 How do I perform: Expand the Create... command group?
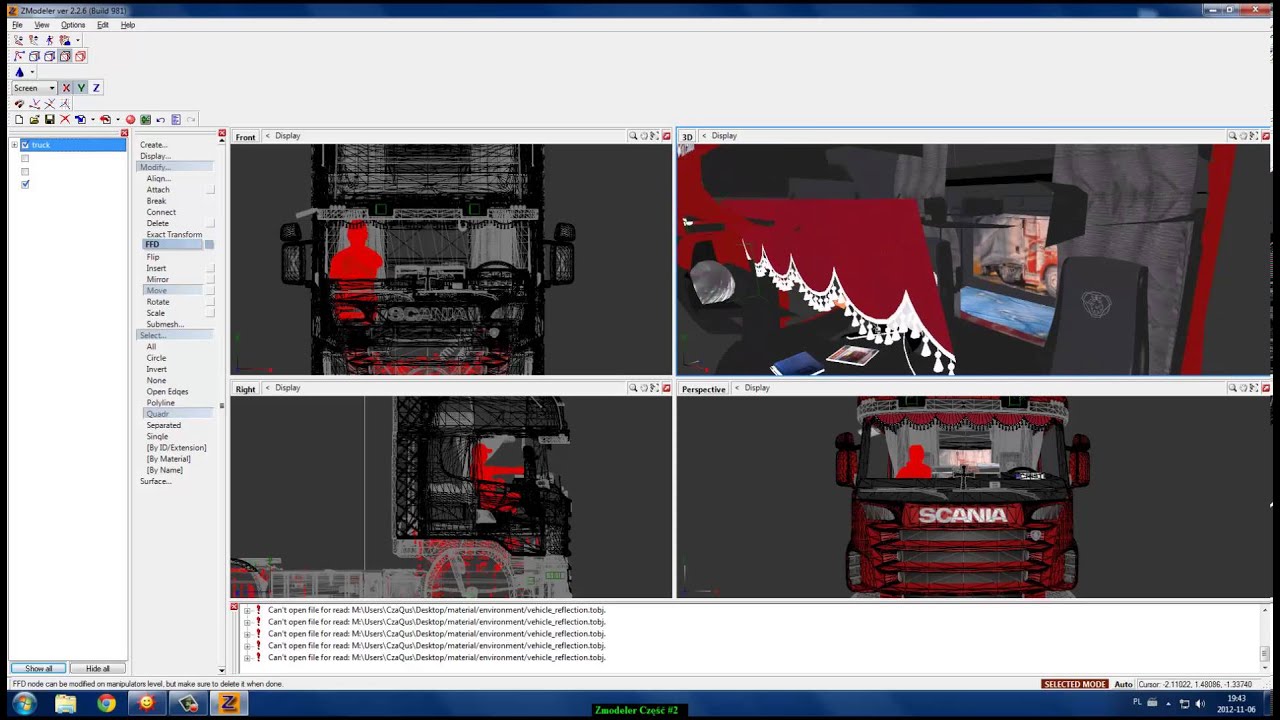(x=154, y=145)
